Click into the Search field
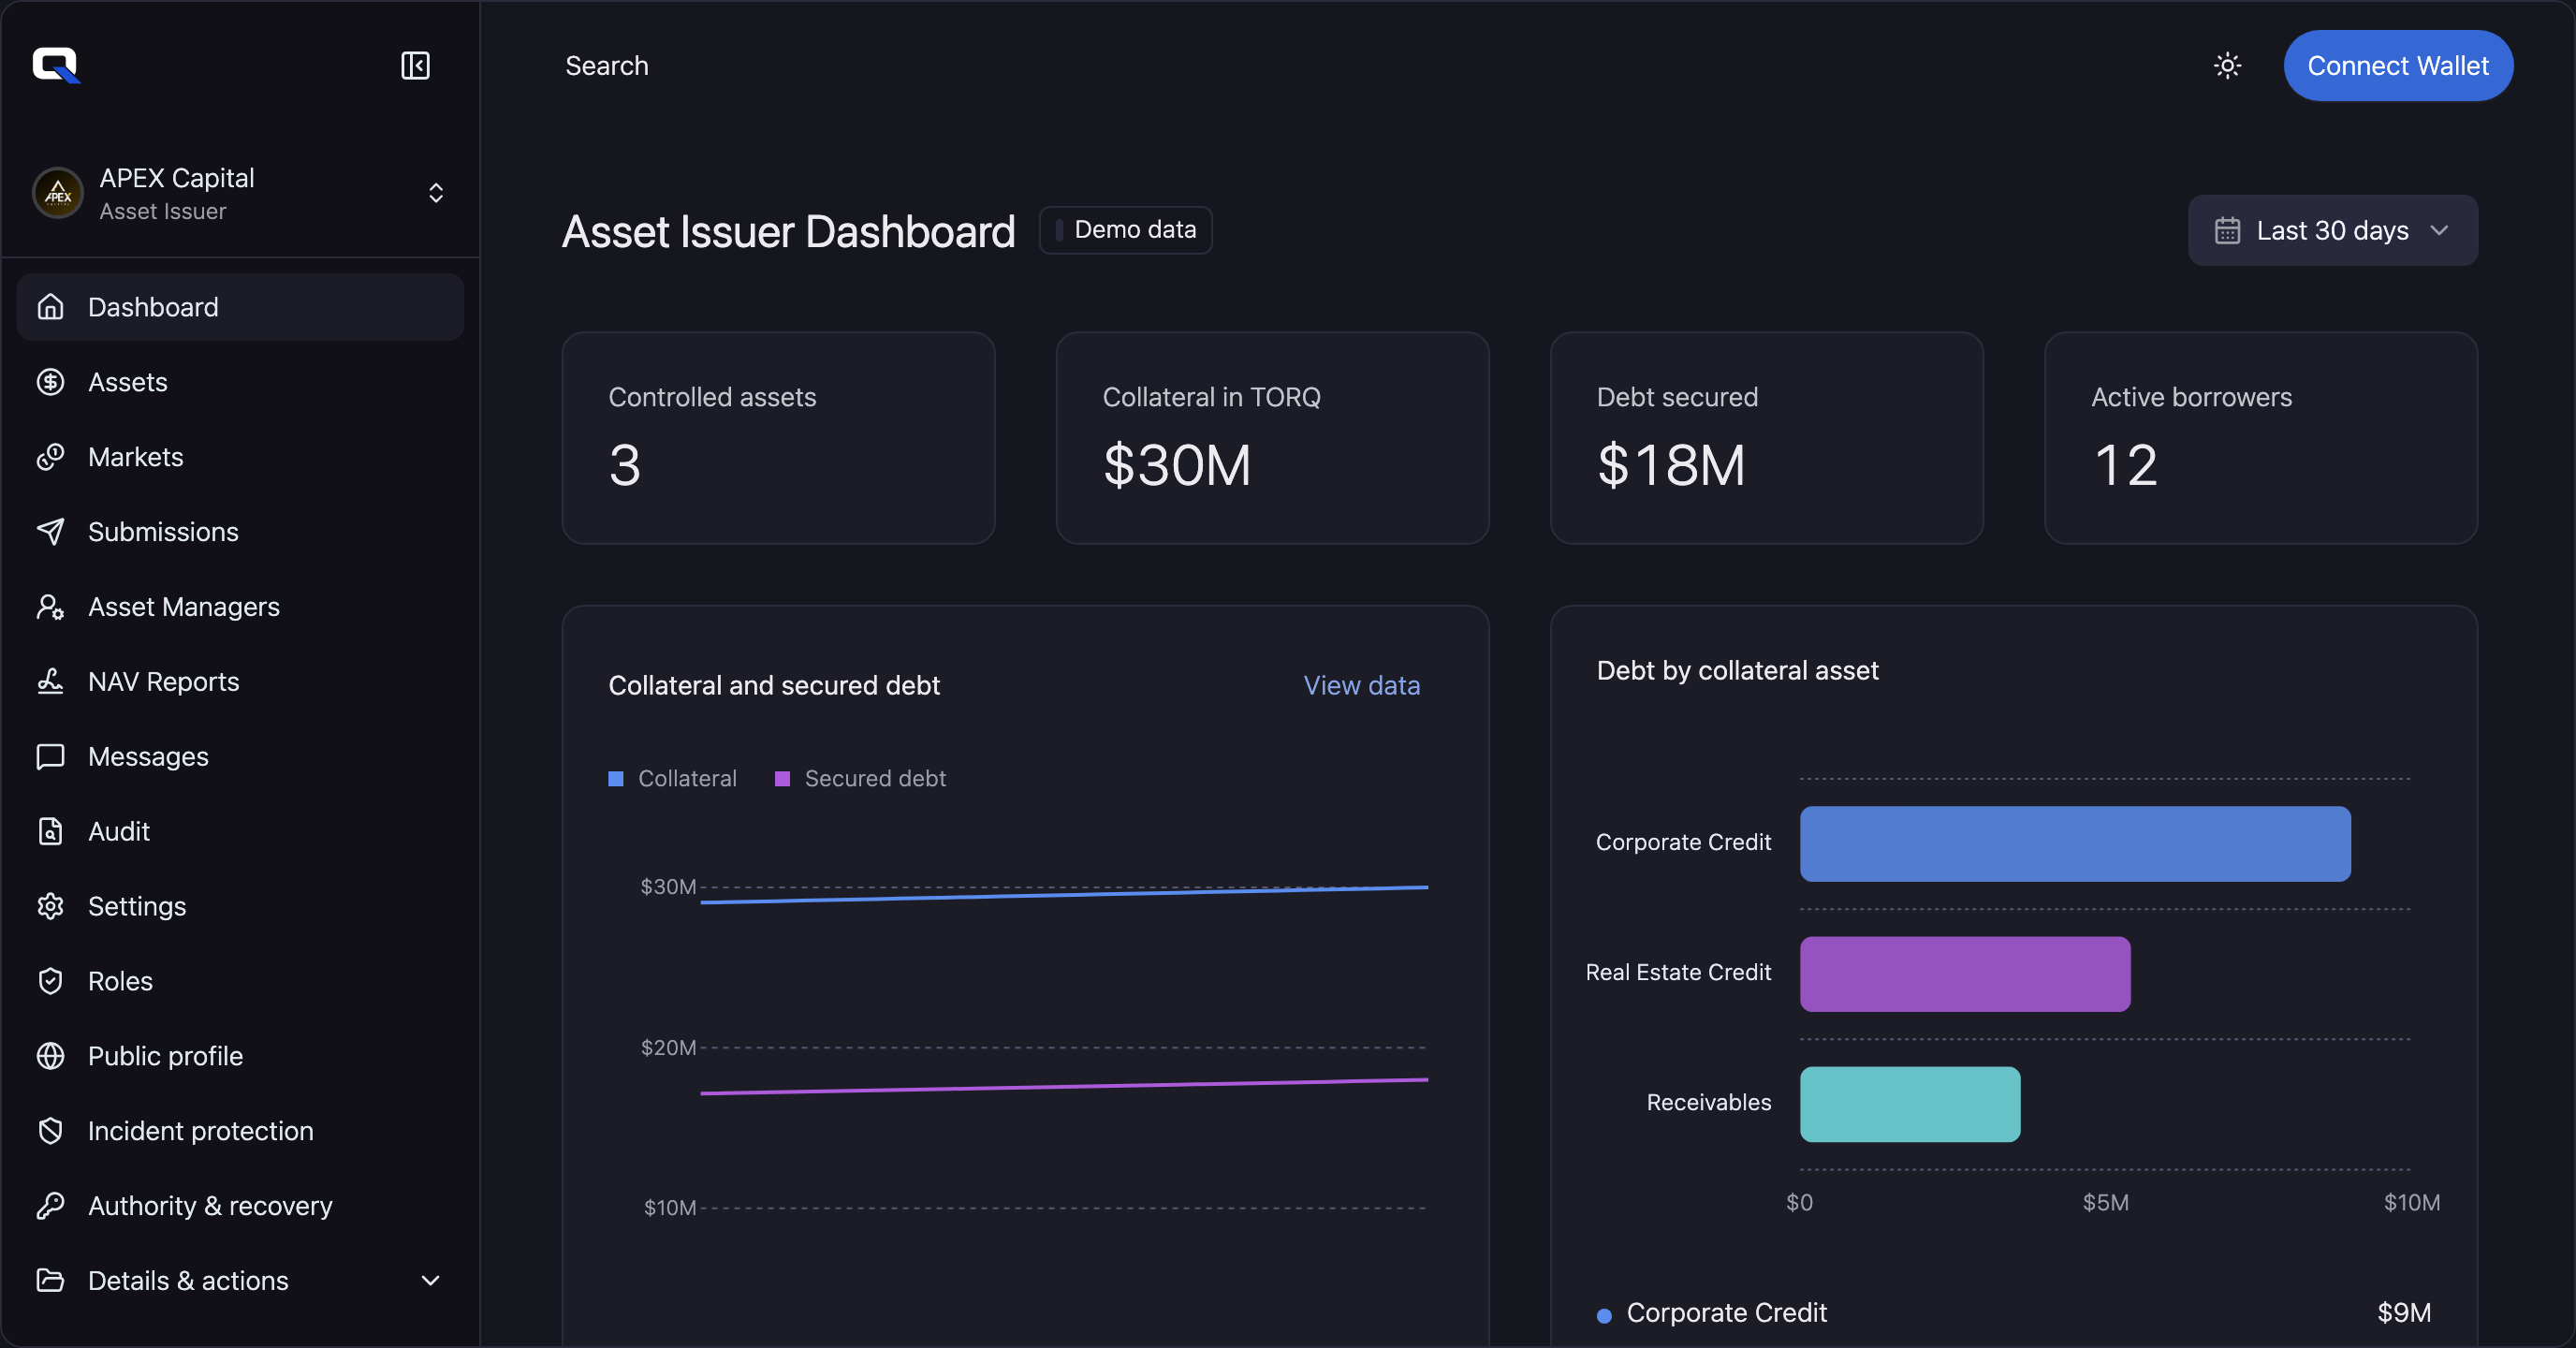The height and width of the screenshot is (1348, 2576). pyautogui.click(x=607, y=66)
